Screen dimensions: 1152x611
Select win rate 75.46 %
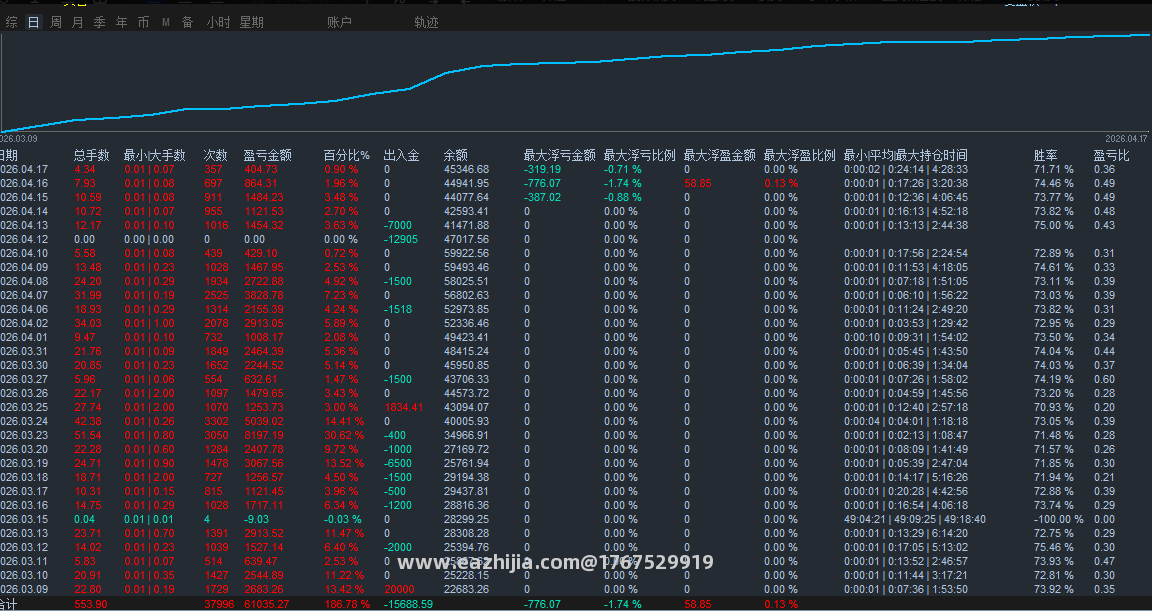(x=1054, y=547)
